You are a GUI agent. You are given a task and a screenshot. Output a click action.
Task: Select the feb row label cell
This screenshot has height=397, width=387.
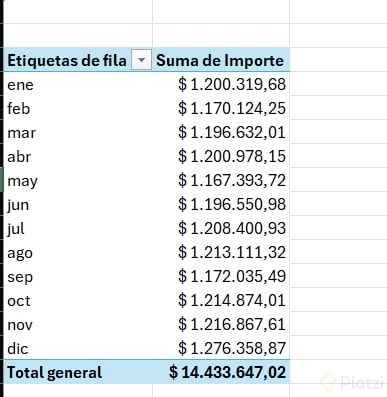[x=78, y=108]
